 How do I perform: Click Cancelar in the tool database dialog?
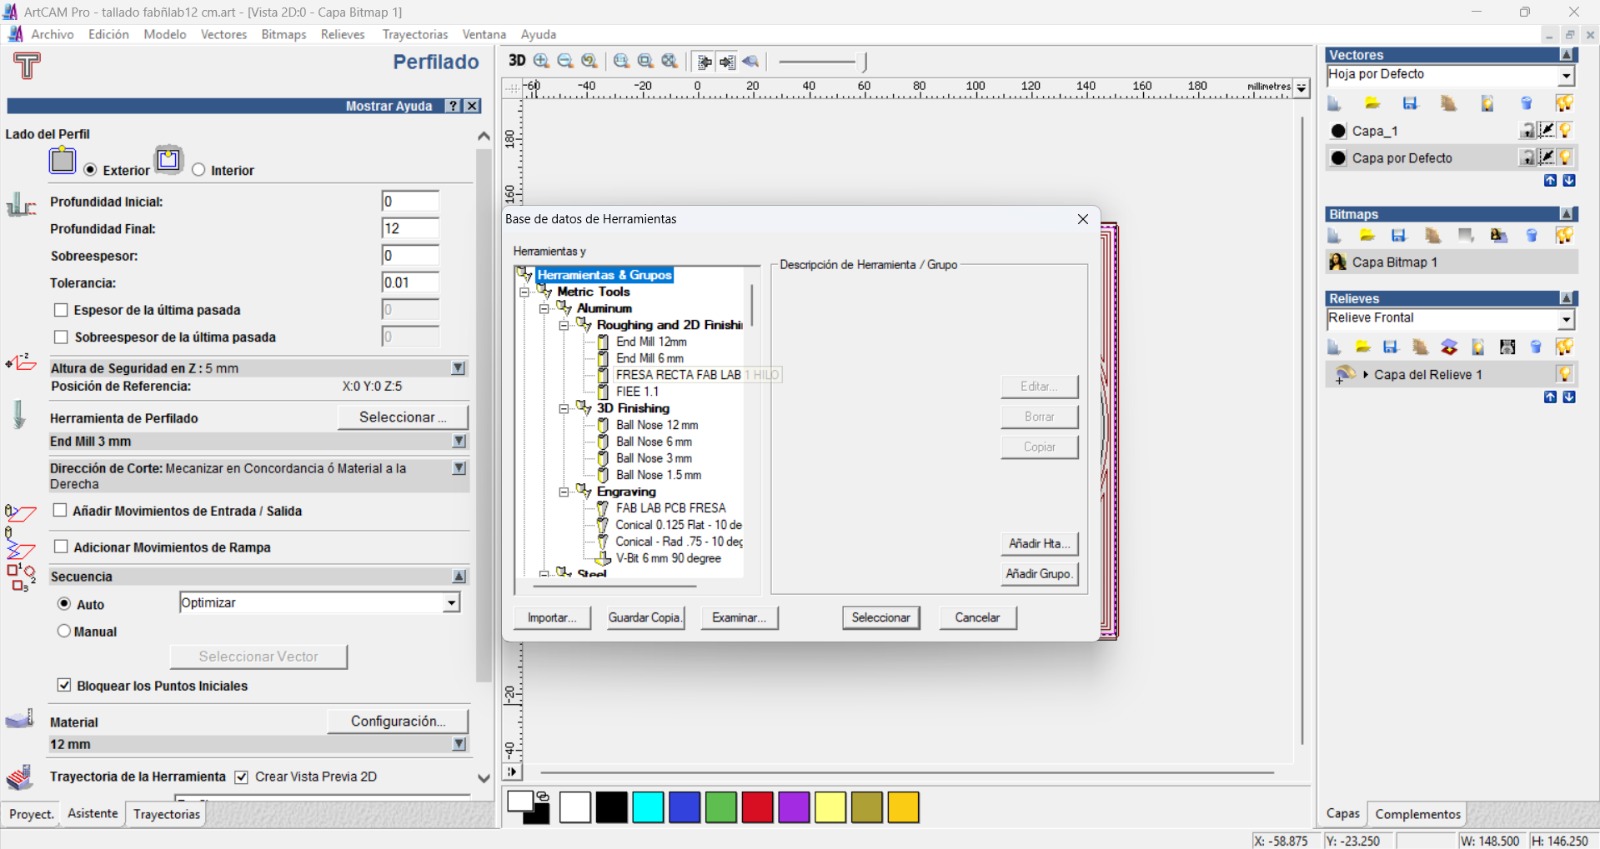[978, 618]
